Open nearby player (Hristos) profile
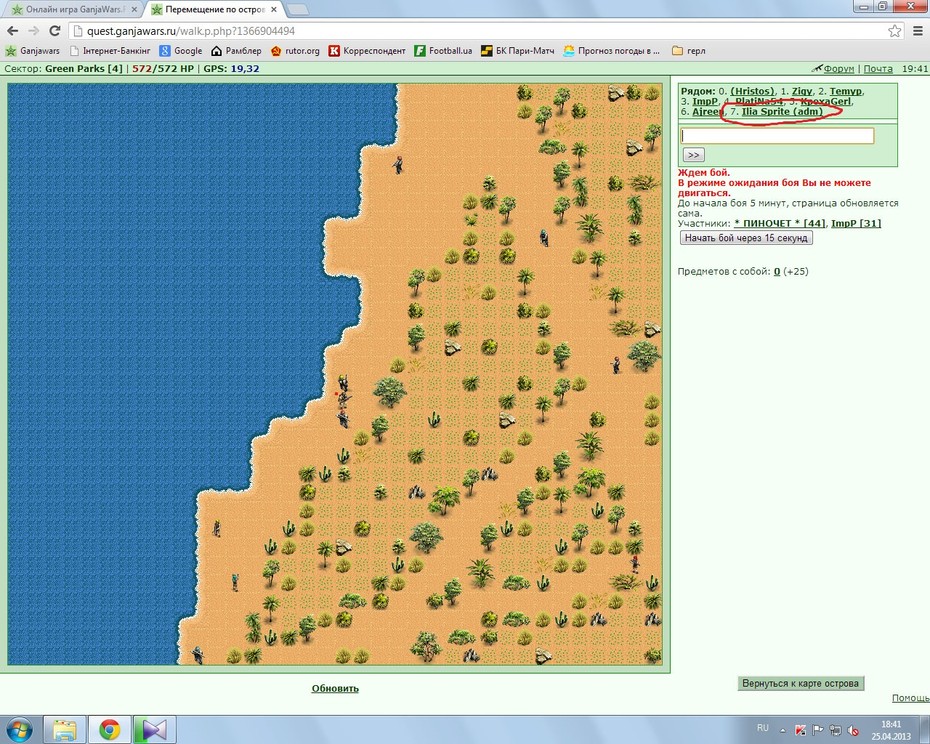 (752, 91)
